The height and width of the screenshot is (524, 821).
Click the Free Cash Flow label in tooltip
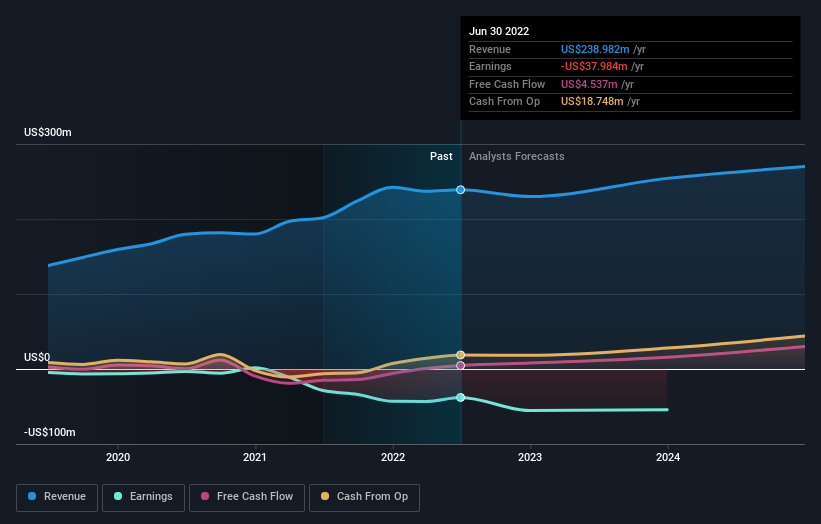tap(507, 84)
